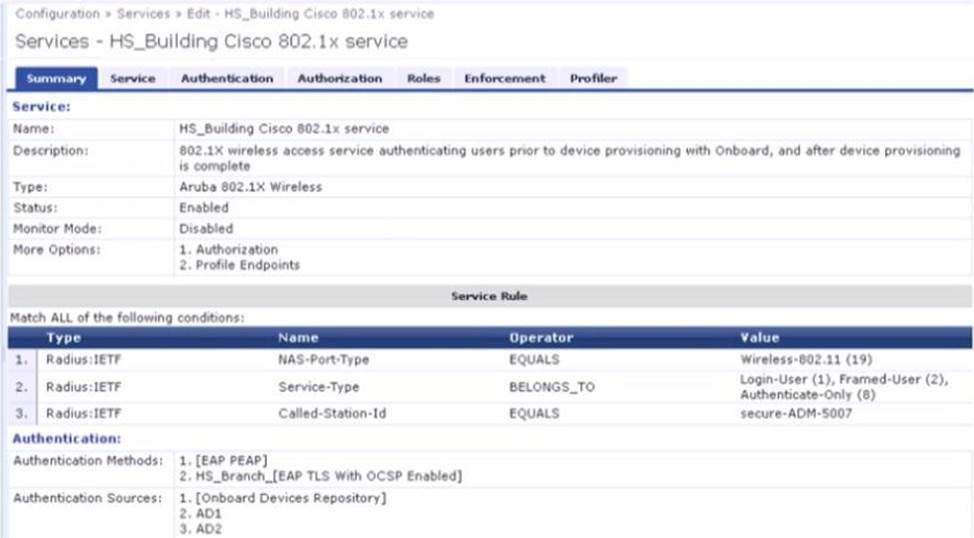Switch to the Enforcement tab
The image size is (974, 538).
click(504, 78)
